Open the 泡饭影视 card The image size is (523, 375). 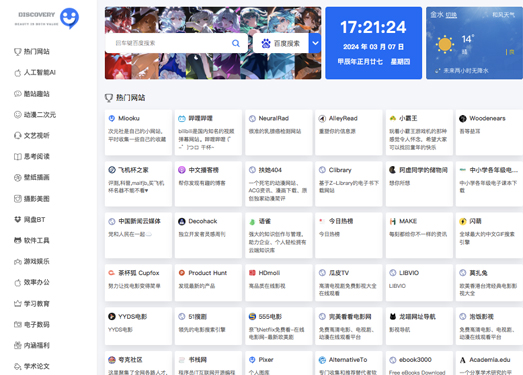489,326
